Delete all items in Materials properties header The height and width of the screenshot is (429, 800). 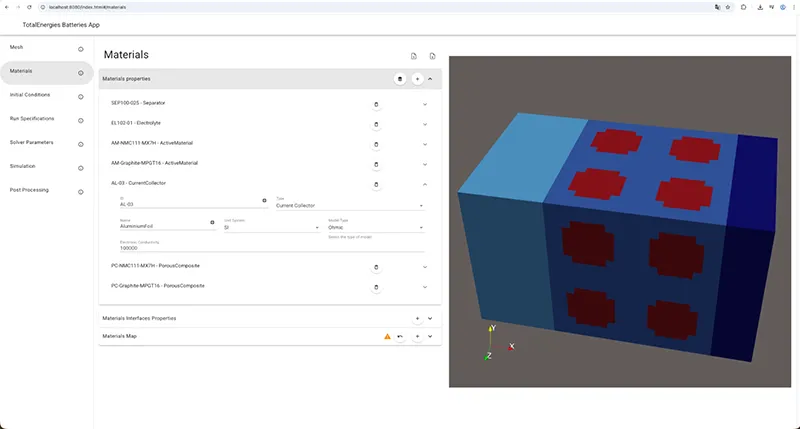point(400,79)
